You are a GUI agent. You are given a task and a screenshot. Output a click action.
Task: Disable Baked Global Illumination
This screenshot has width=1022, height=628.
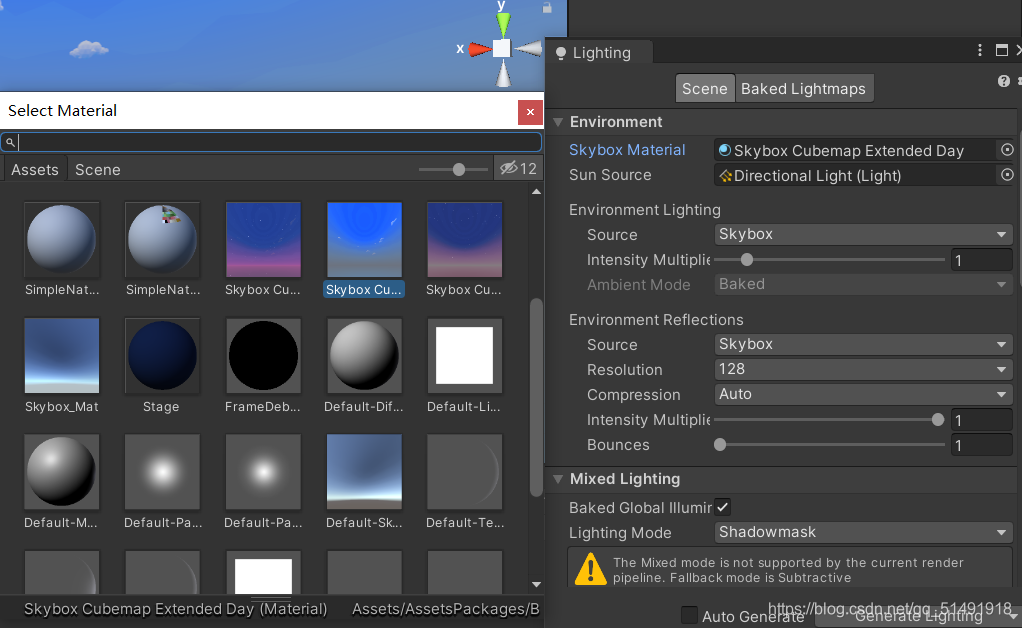click(x=722, y=507)
